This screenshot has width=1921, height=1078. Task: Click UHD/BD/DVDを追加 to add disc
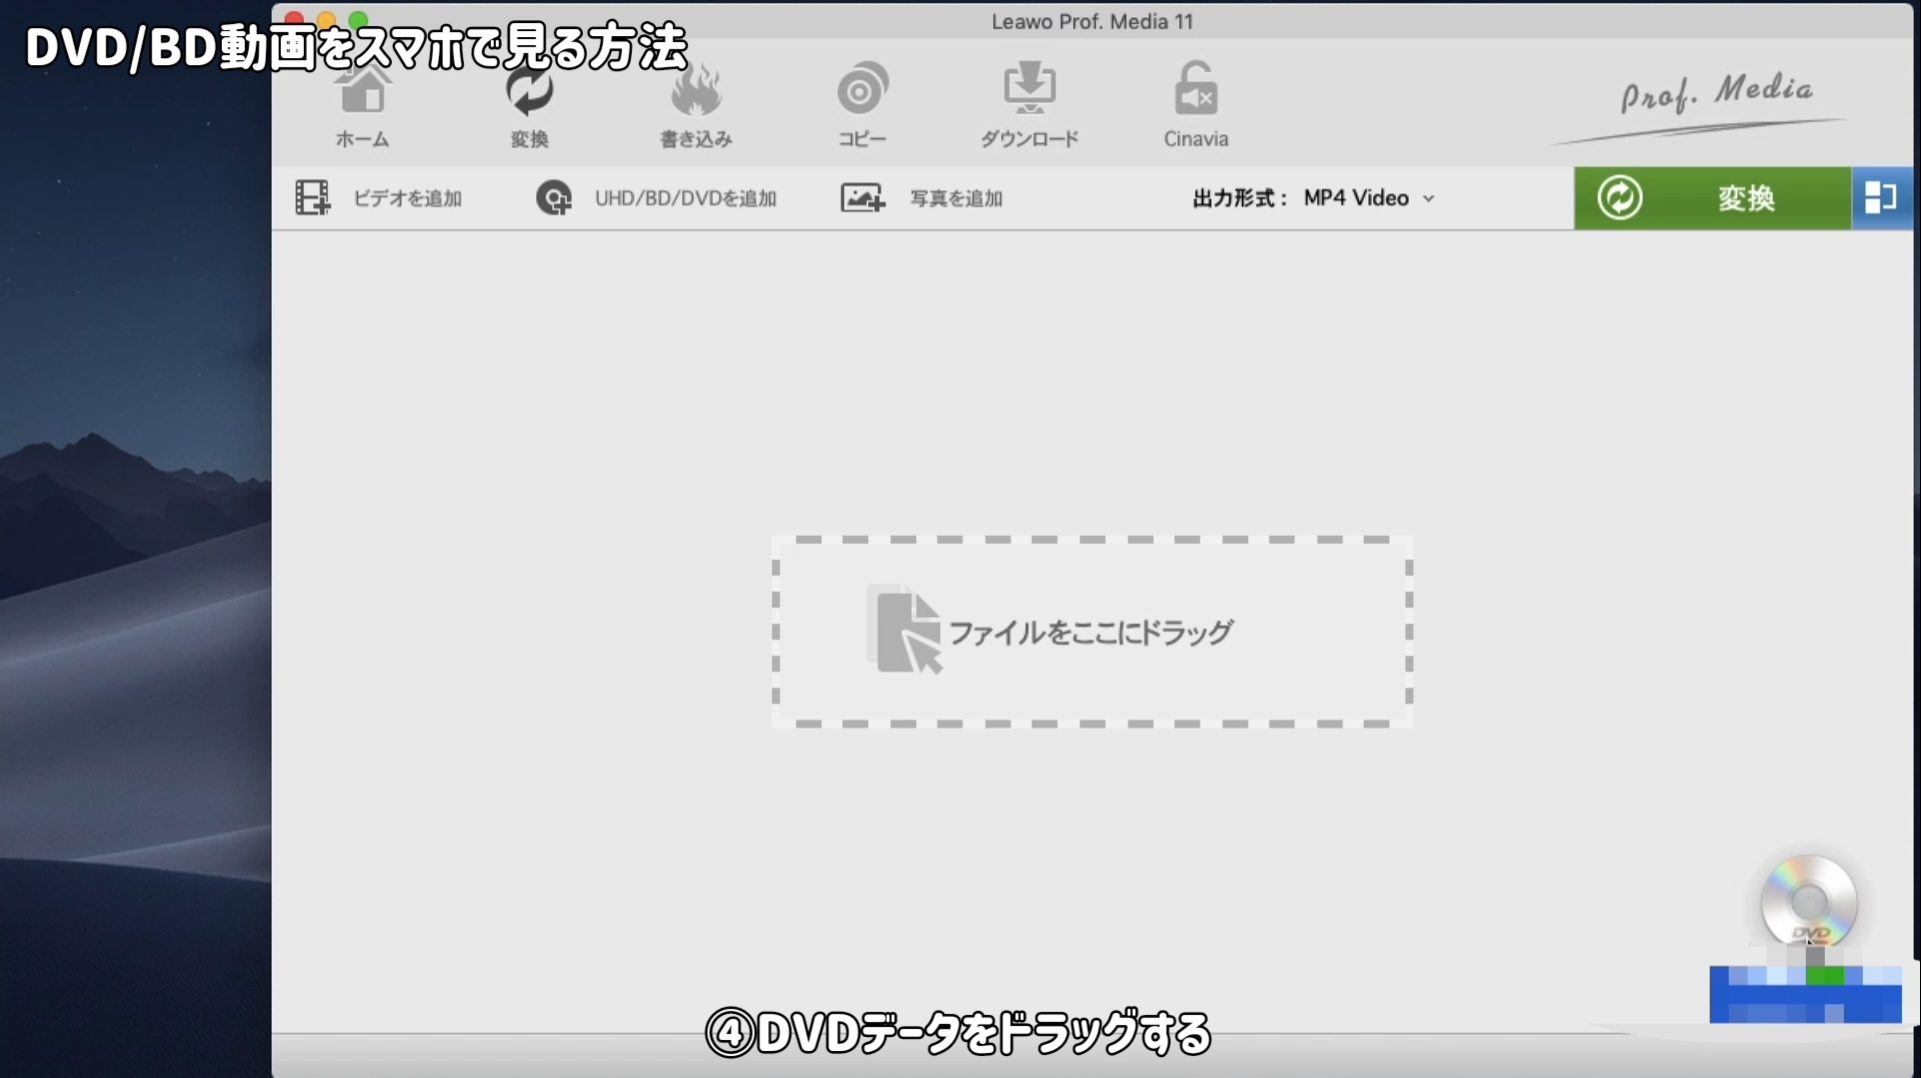click(x=657, y=198)
